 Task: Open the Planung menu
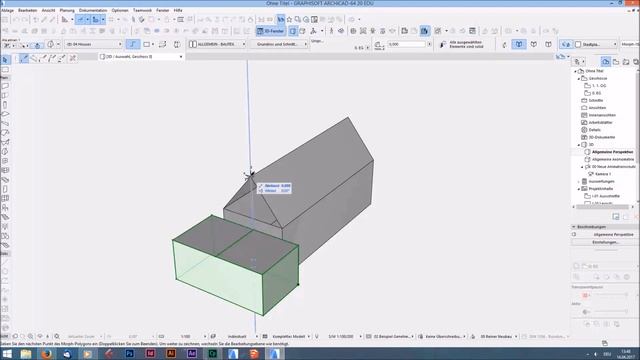pos(67,10)
